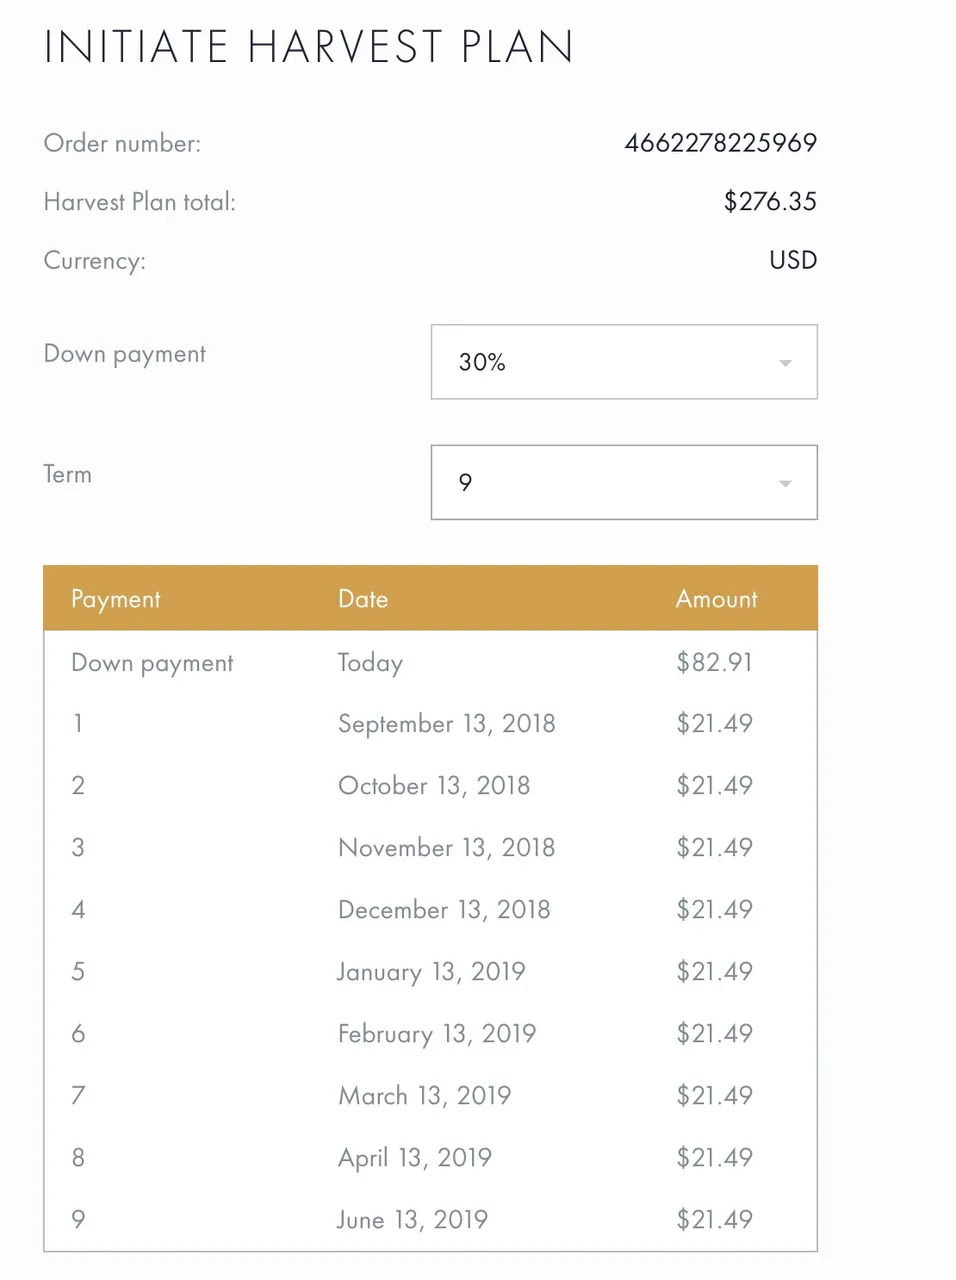Select the January 13, 2019 row
The width and height of the screenshot is (956, 1280).
[x=430, y=972]
